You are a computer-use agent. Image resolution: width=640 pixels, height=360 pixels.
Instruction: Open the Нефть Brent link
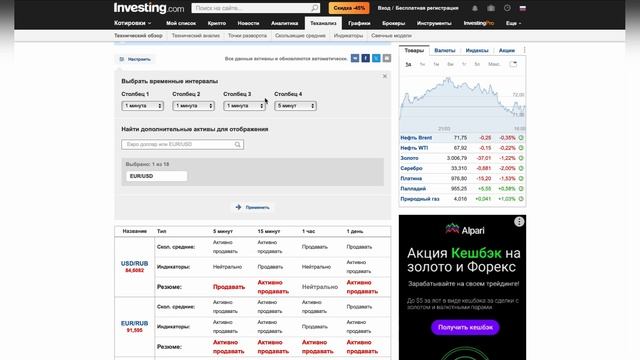[416, 138]
